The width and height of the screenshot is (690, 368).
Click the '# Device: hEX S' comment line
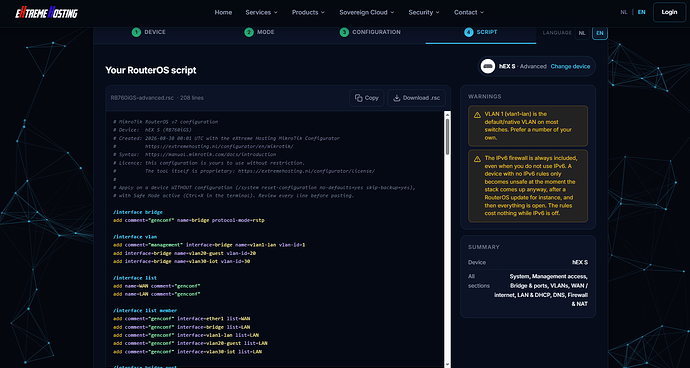pyautogui.click(x=152, y=130)
